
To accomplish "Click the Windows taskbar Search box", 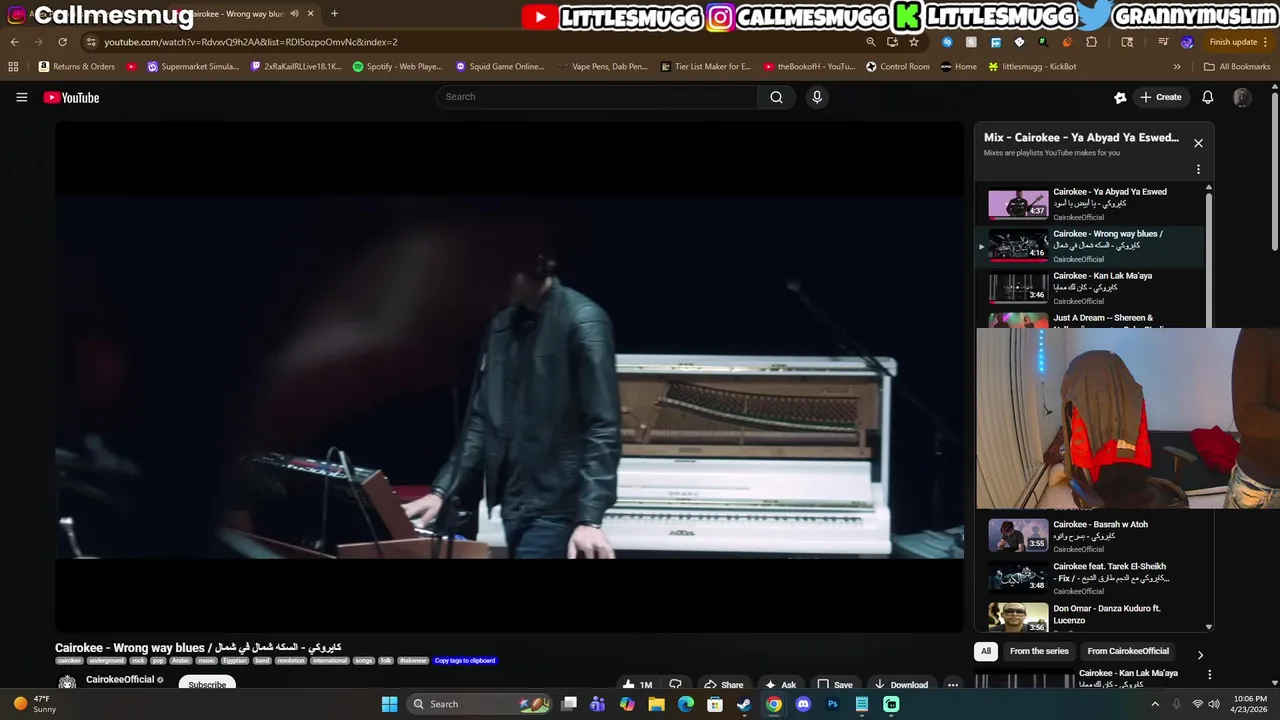I will pyautogui.click(x=478, y=704).
